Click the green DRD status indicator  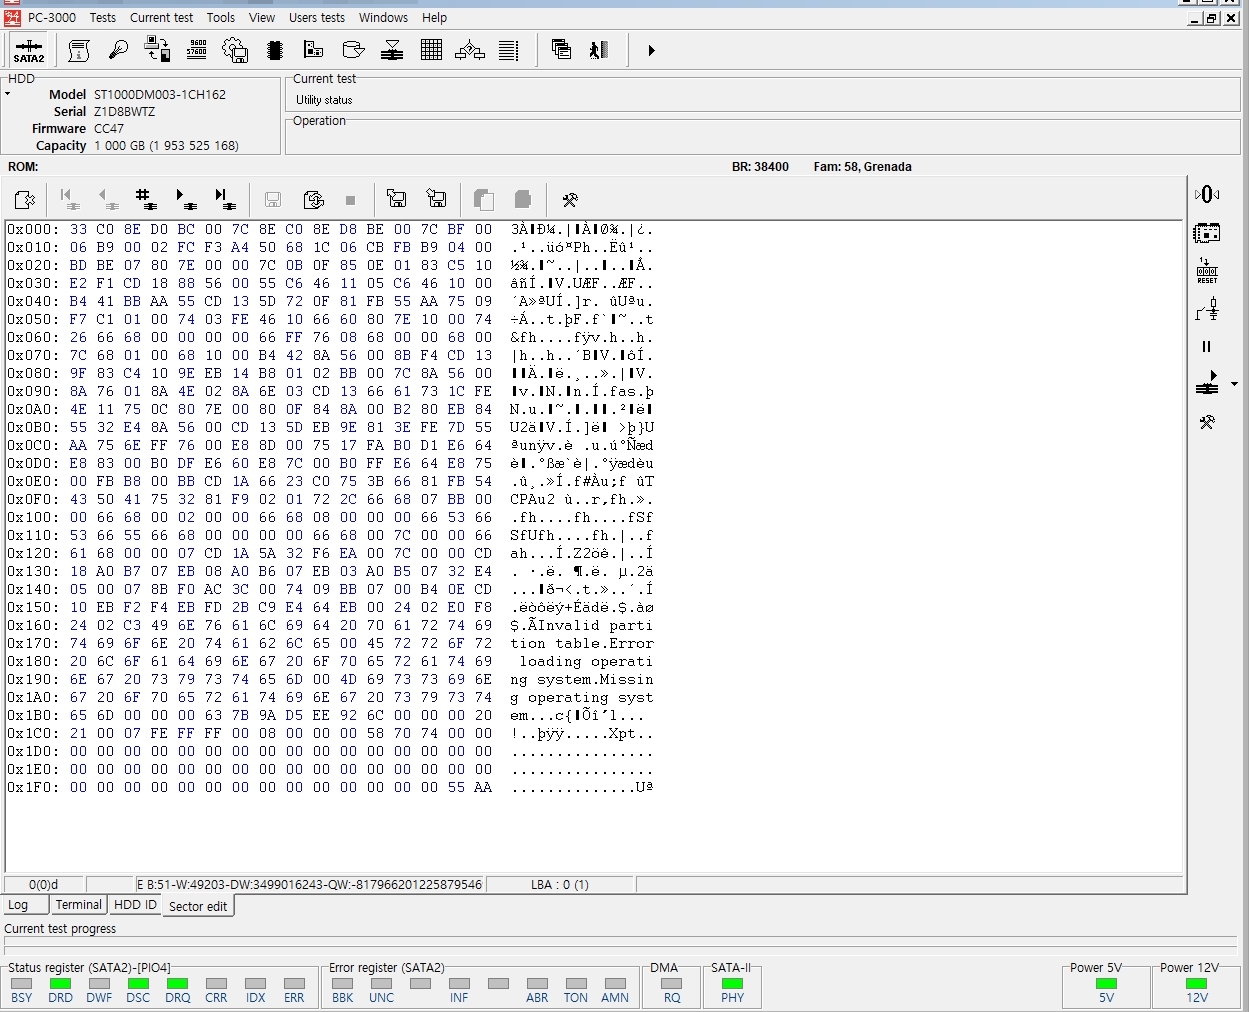tap(60, 984)
